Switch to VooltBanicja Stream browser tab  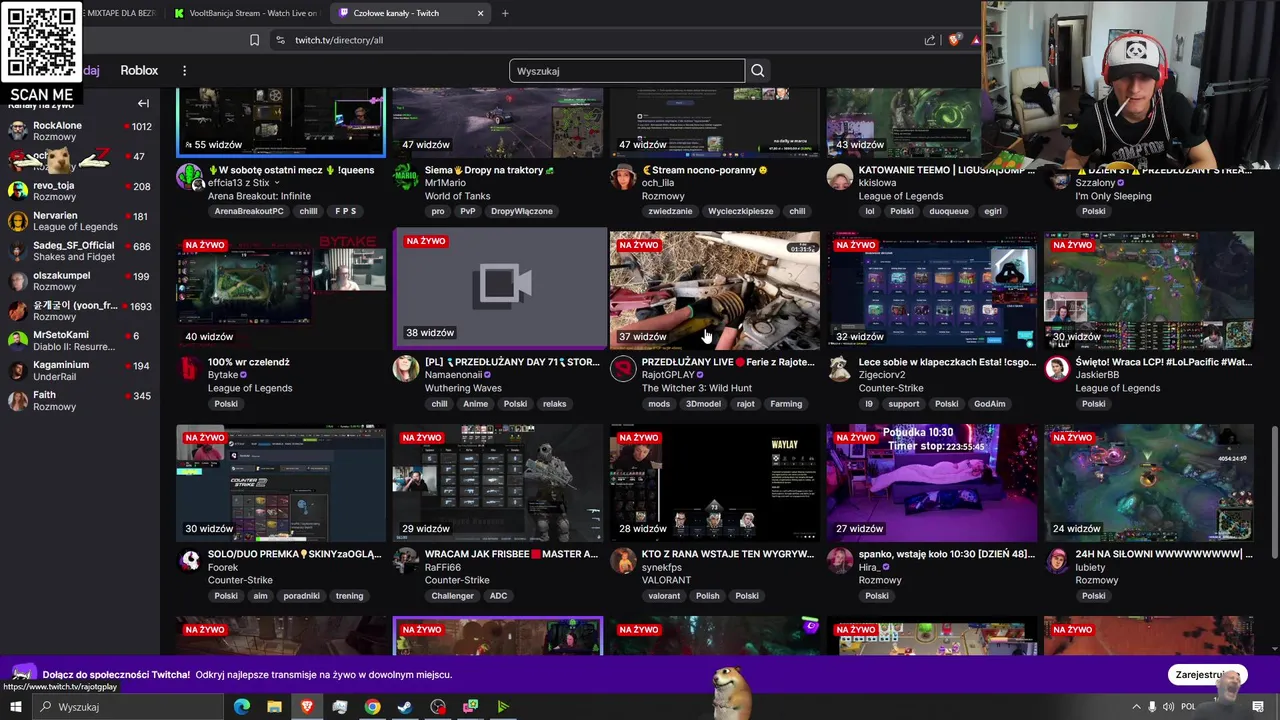tap(245, 13)
